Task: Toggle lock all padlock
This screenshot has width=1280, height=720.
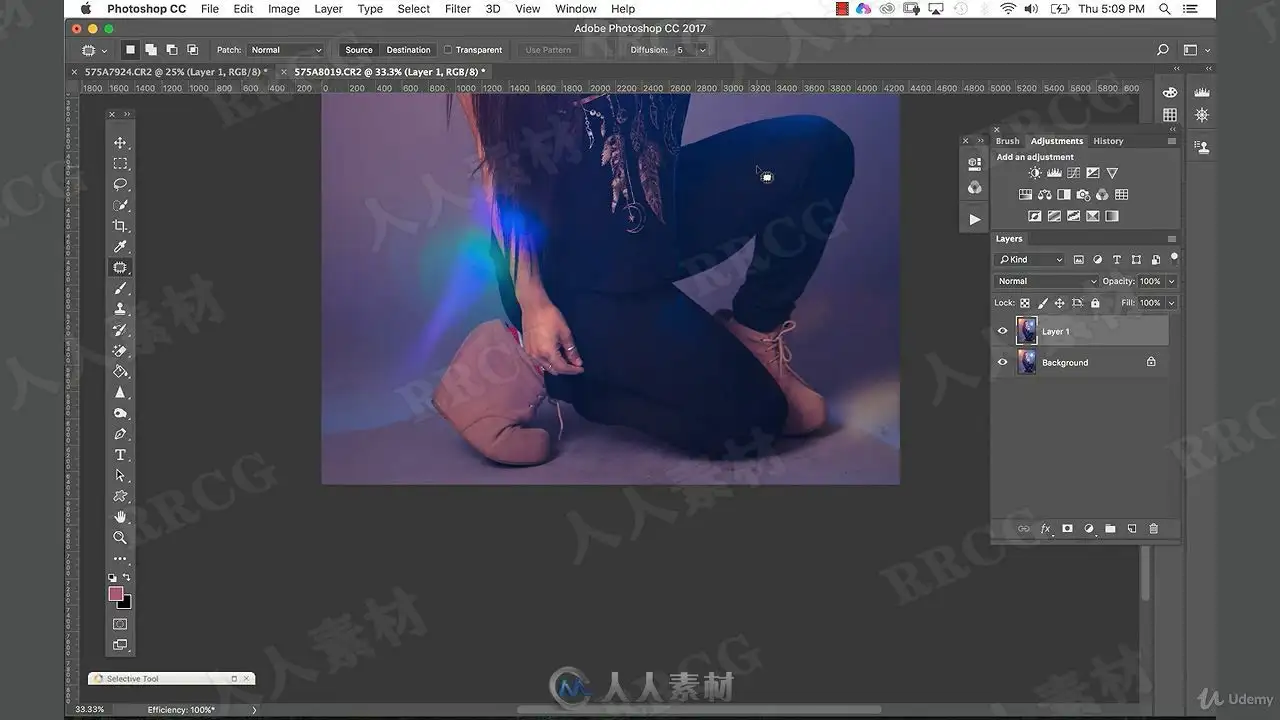Action: [1095, 303]
